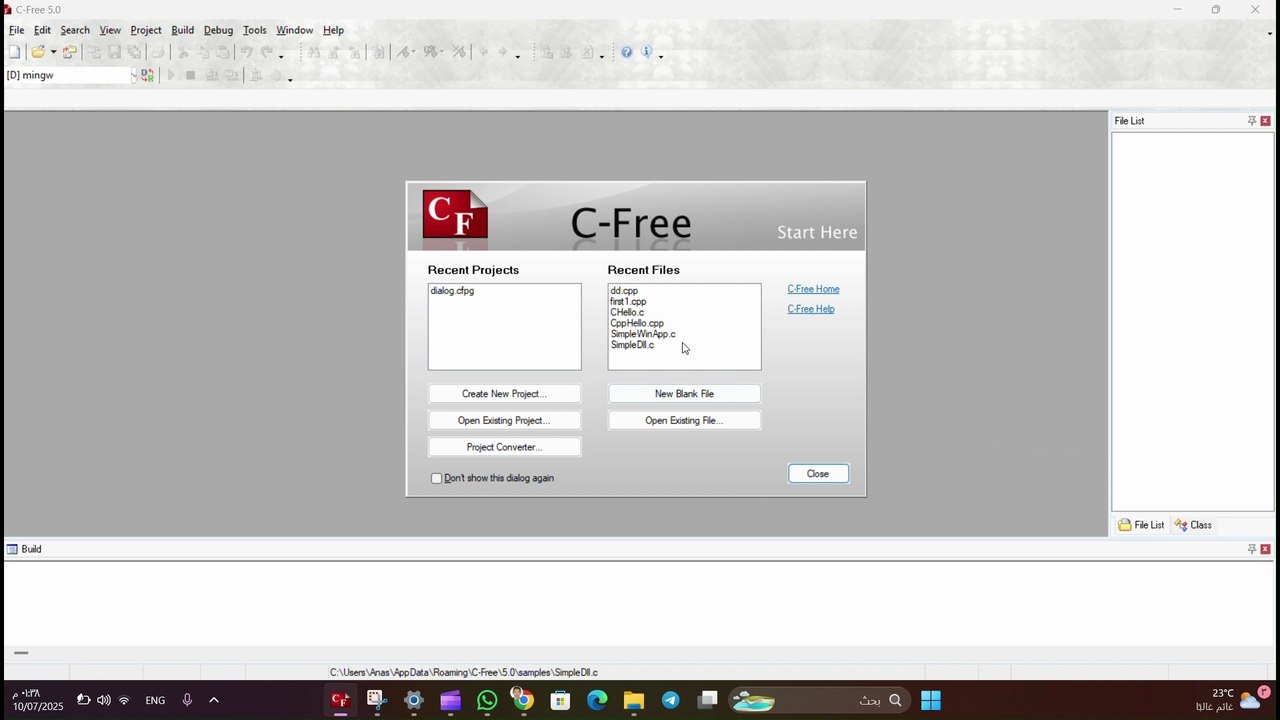Open Telegram from the taskbar
1280x720 pixels.
pos(670,700)
